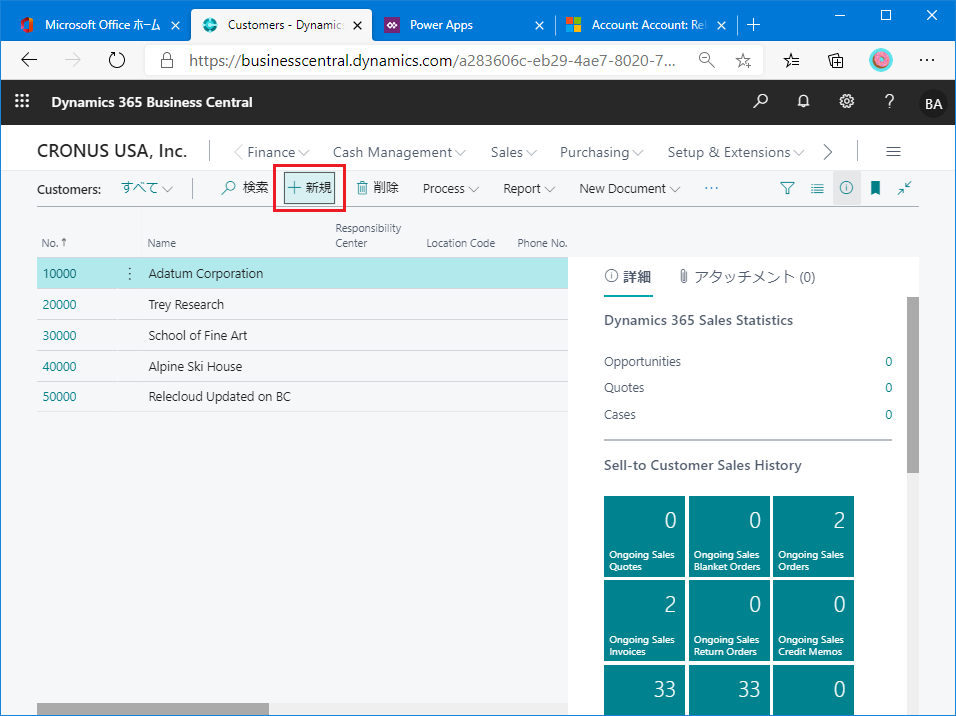The height and width of the screenshot is (716, 956).
Task: Bookmark this page with the bookmark icon
Action: click(x=876, y=188)
